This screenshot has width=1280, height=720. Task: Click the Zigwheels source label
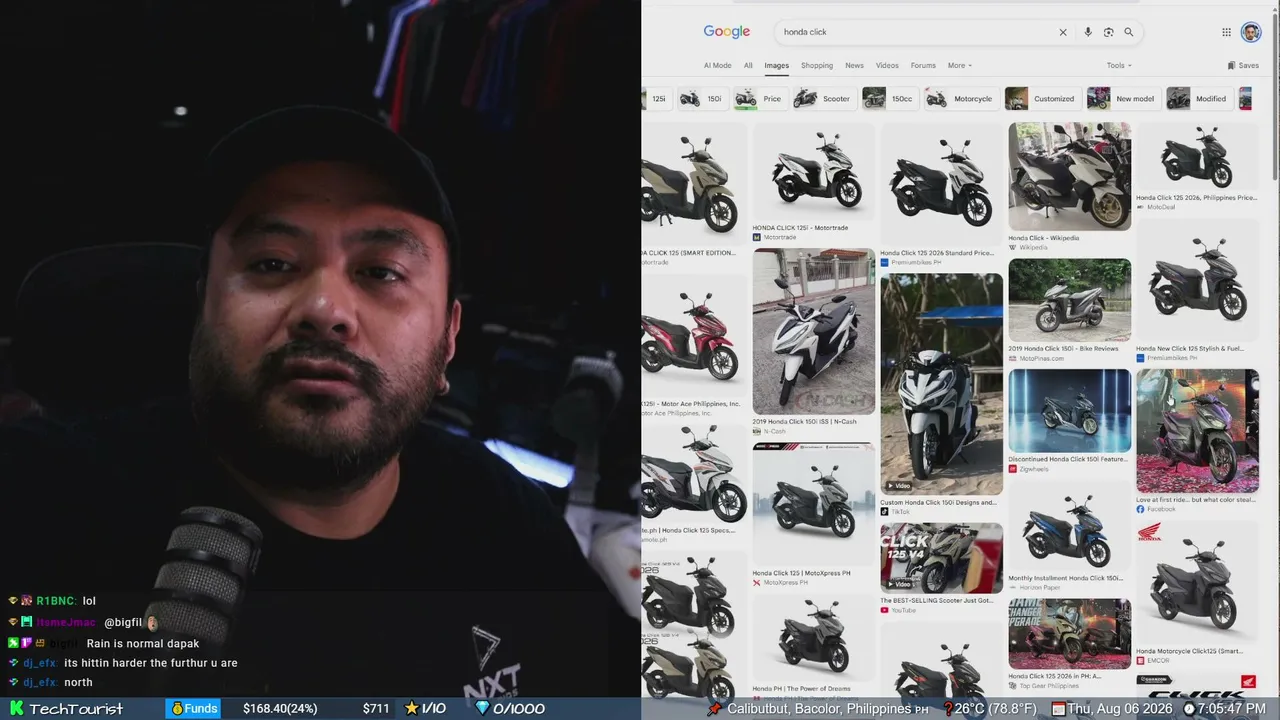[x=1034, y=469]
